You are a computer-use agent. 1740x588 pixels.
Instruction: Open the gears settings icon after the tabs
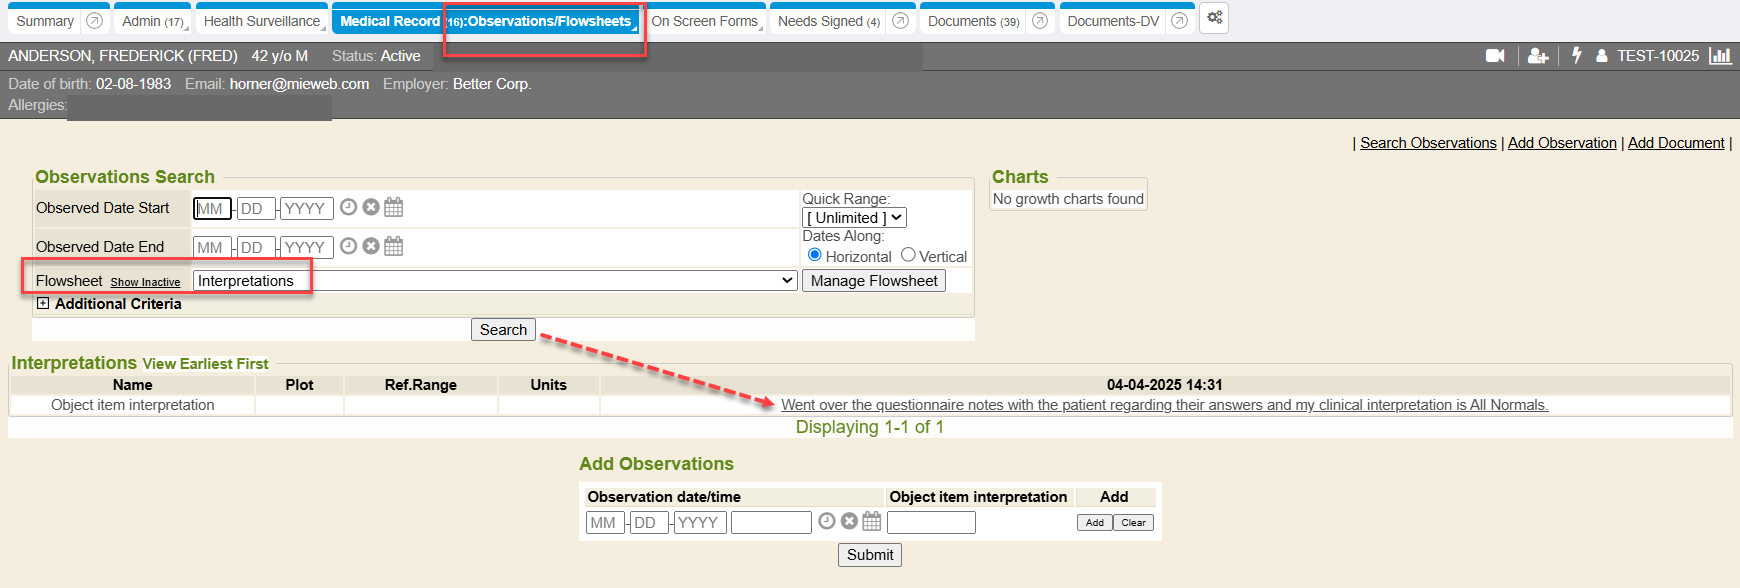click(x=1214, y=18)
